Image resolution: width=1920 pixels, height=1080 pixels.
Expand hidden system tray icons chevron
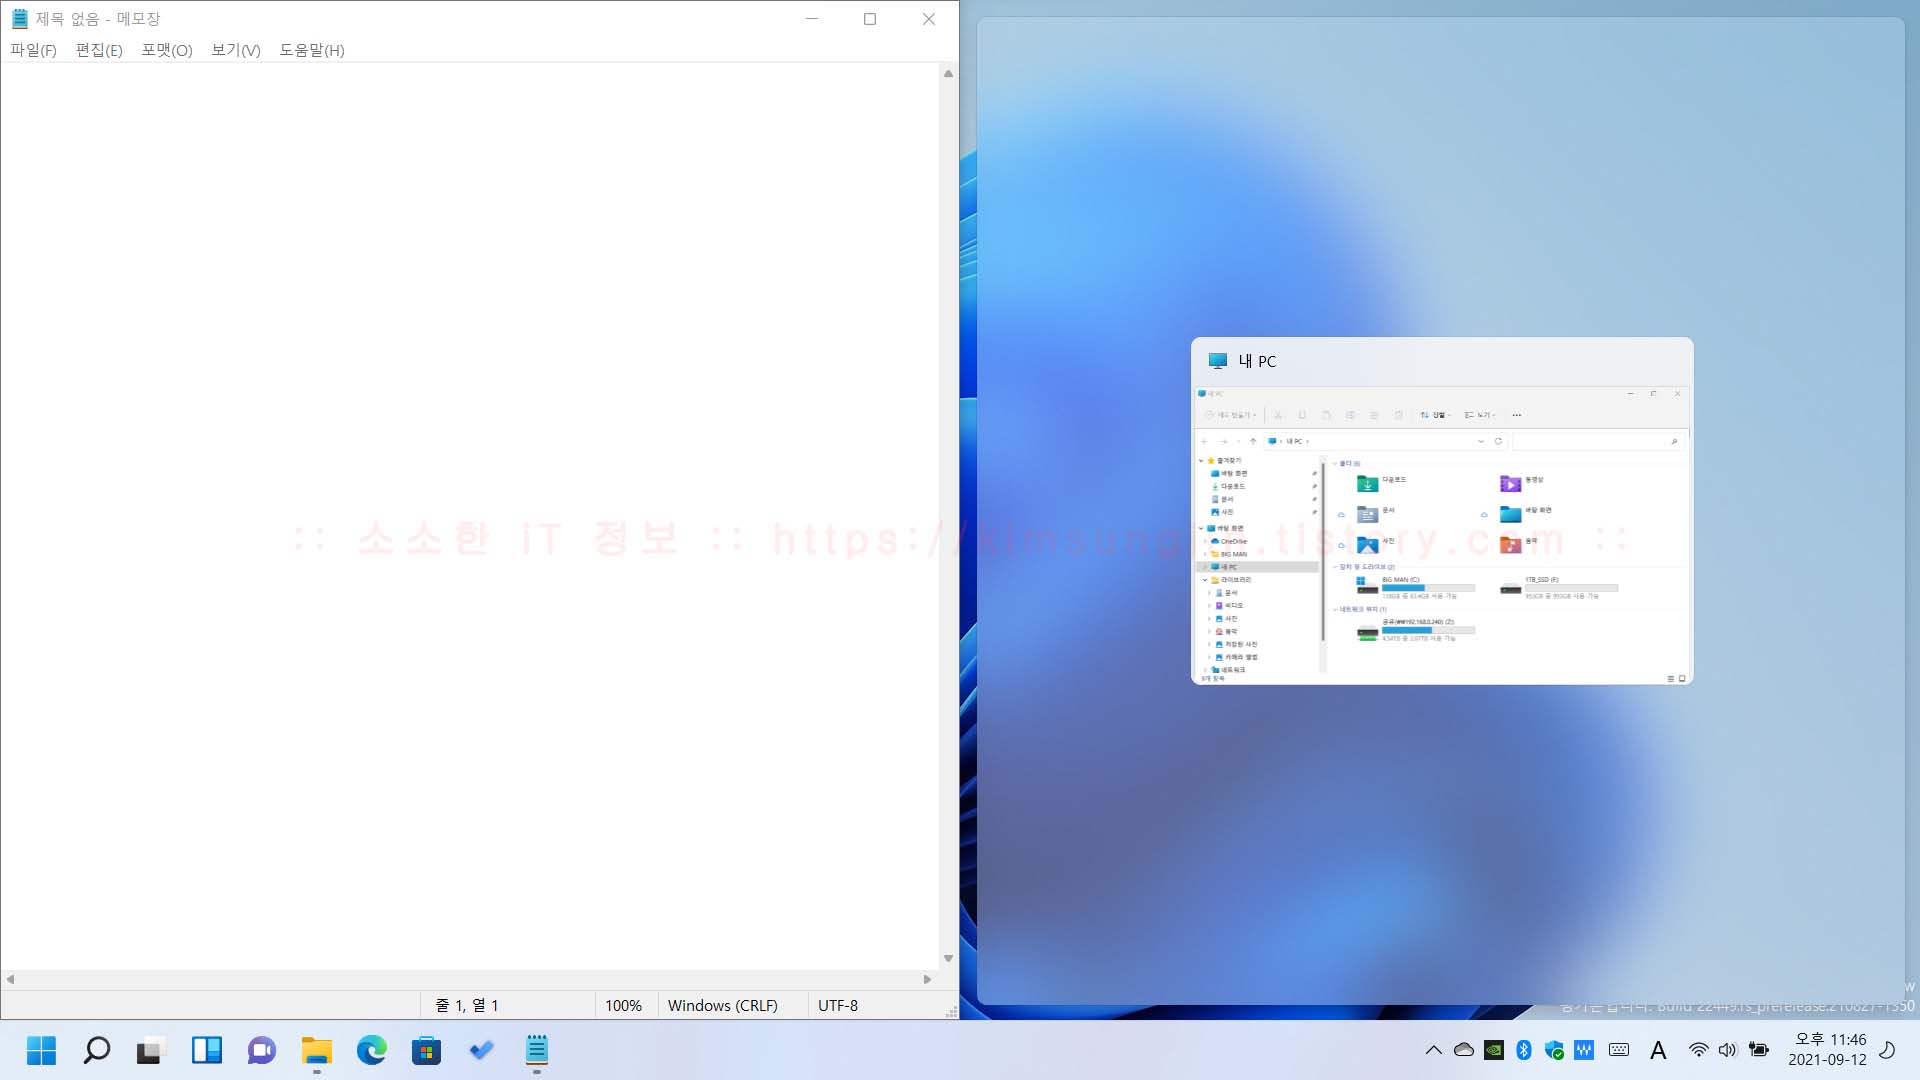coord(1433,1050)
